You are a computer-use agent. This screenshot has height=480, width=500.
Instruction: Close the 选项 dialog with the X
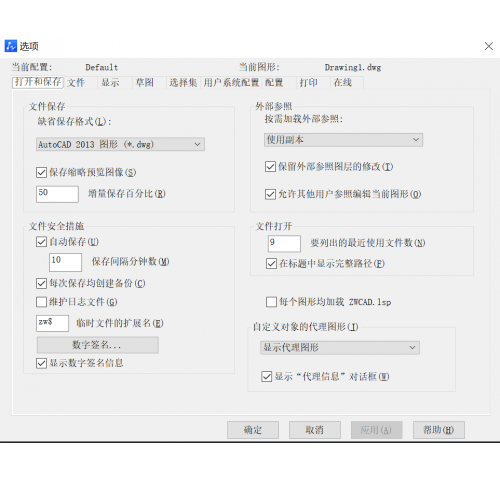pyautogui.click(x=489, y=46)
